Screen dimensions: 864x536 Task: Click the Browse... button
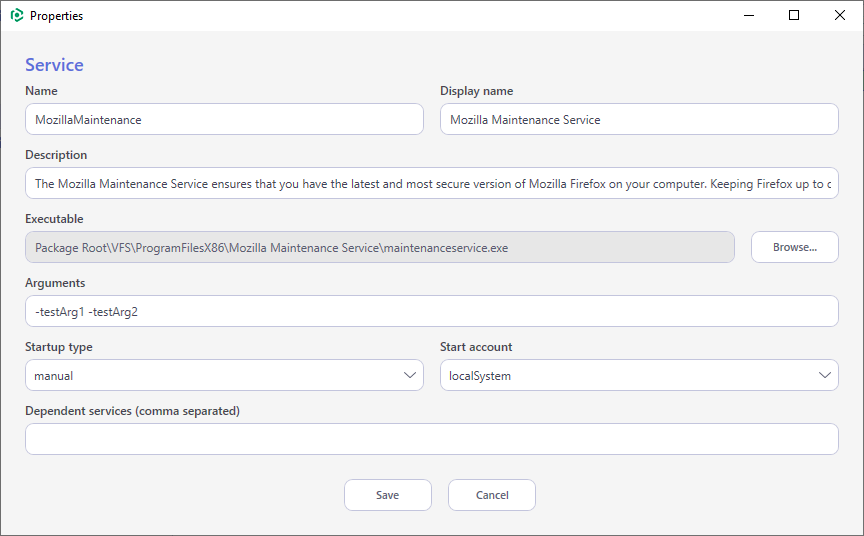click(795, 247)
